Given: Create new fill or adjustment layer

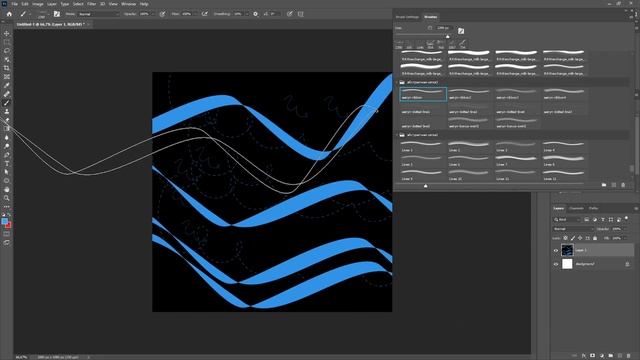Looking at the screenshot, I should click(602, 356).
